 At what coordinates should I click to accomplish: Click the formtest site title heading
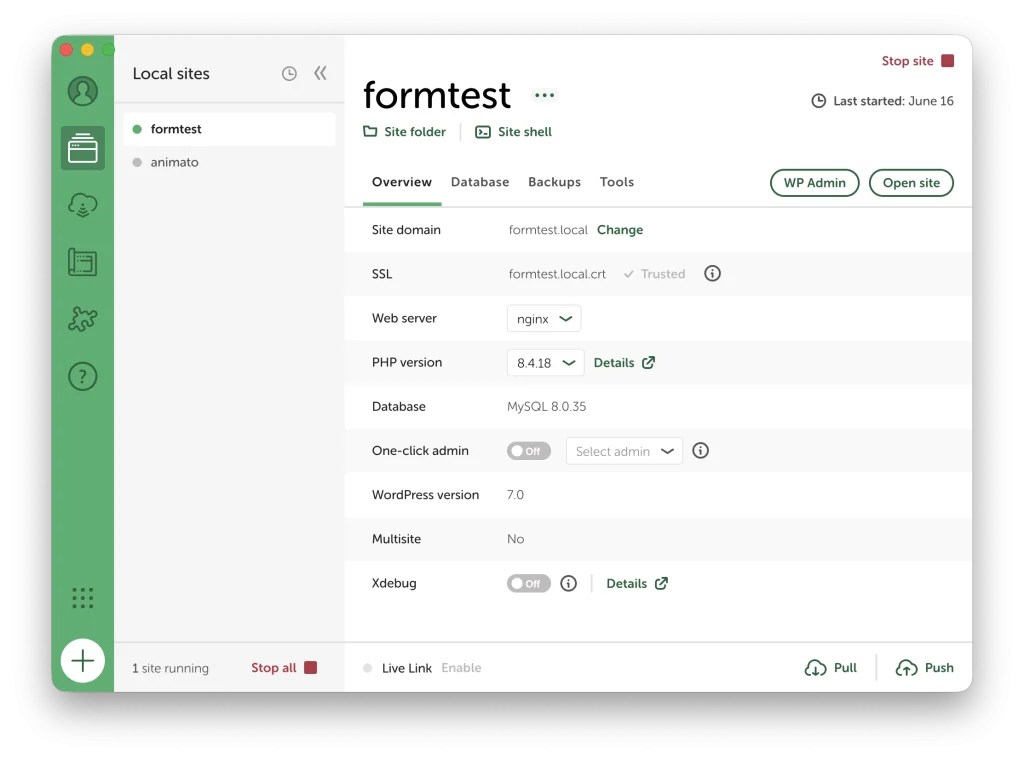pos(437,95)
